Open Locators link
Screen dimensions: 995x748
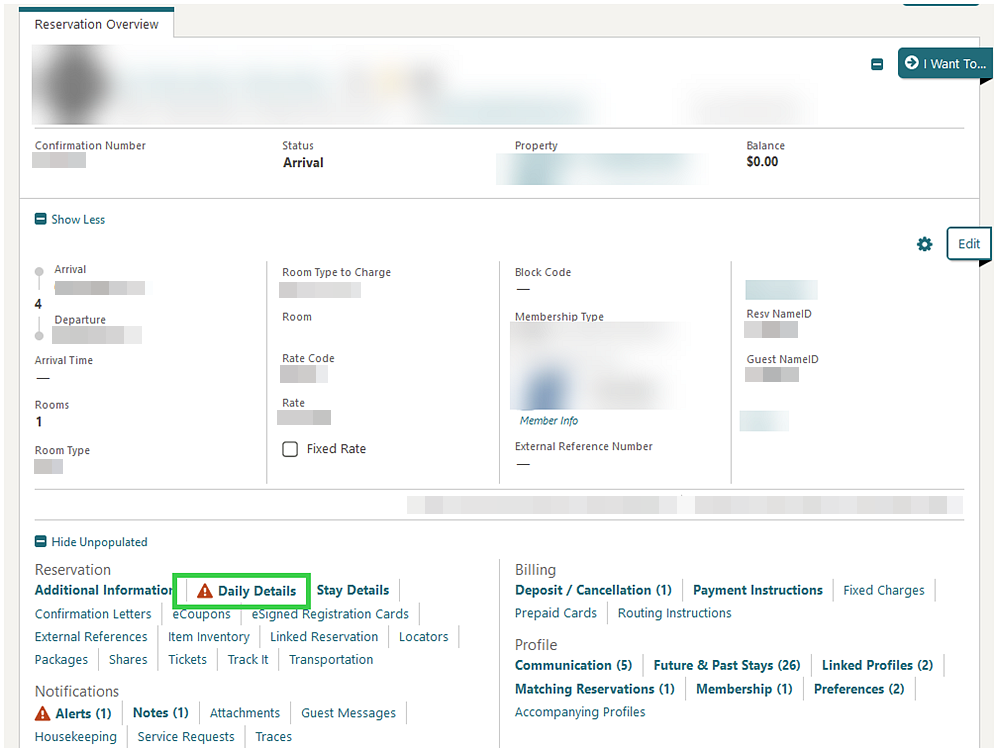(x=423, y=636)
